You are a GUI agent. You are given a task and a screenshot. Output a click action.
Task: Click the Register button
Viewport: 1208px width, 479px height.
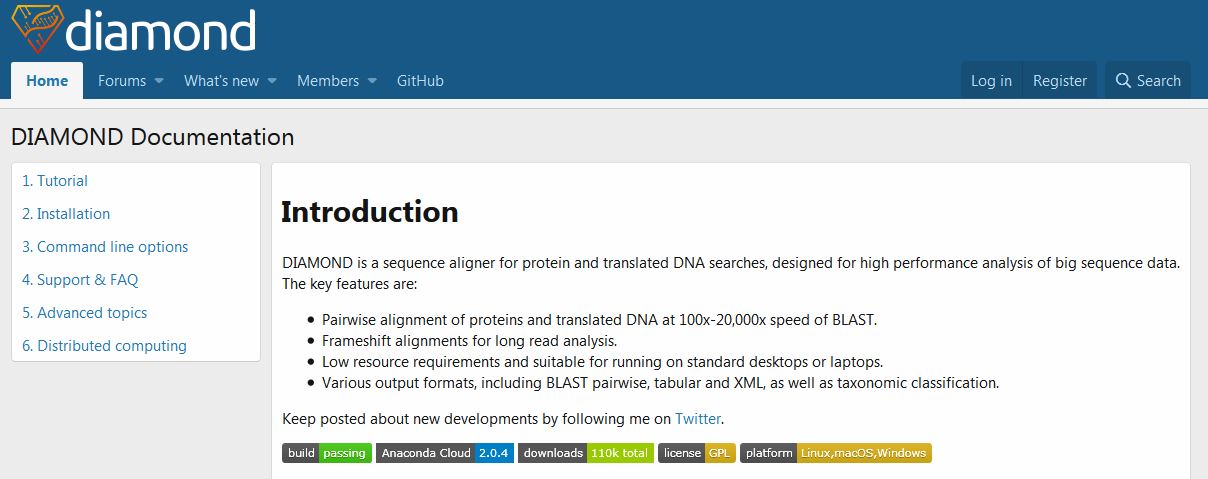coord(1060,81)
